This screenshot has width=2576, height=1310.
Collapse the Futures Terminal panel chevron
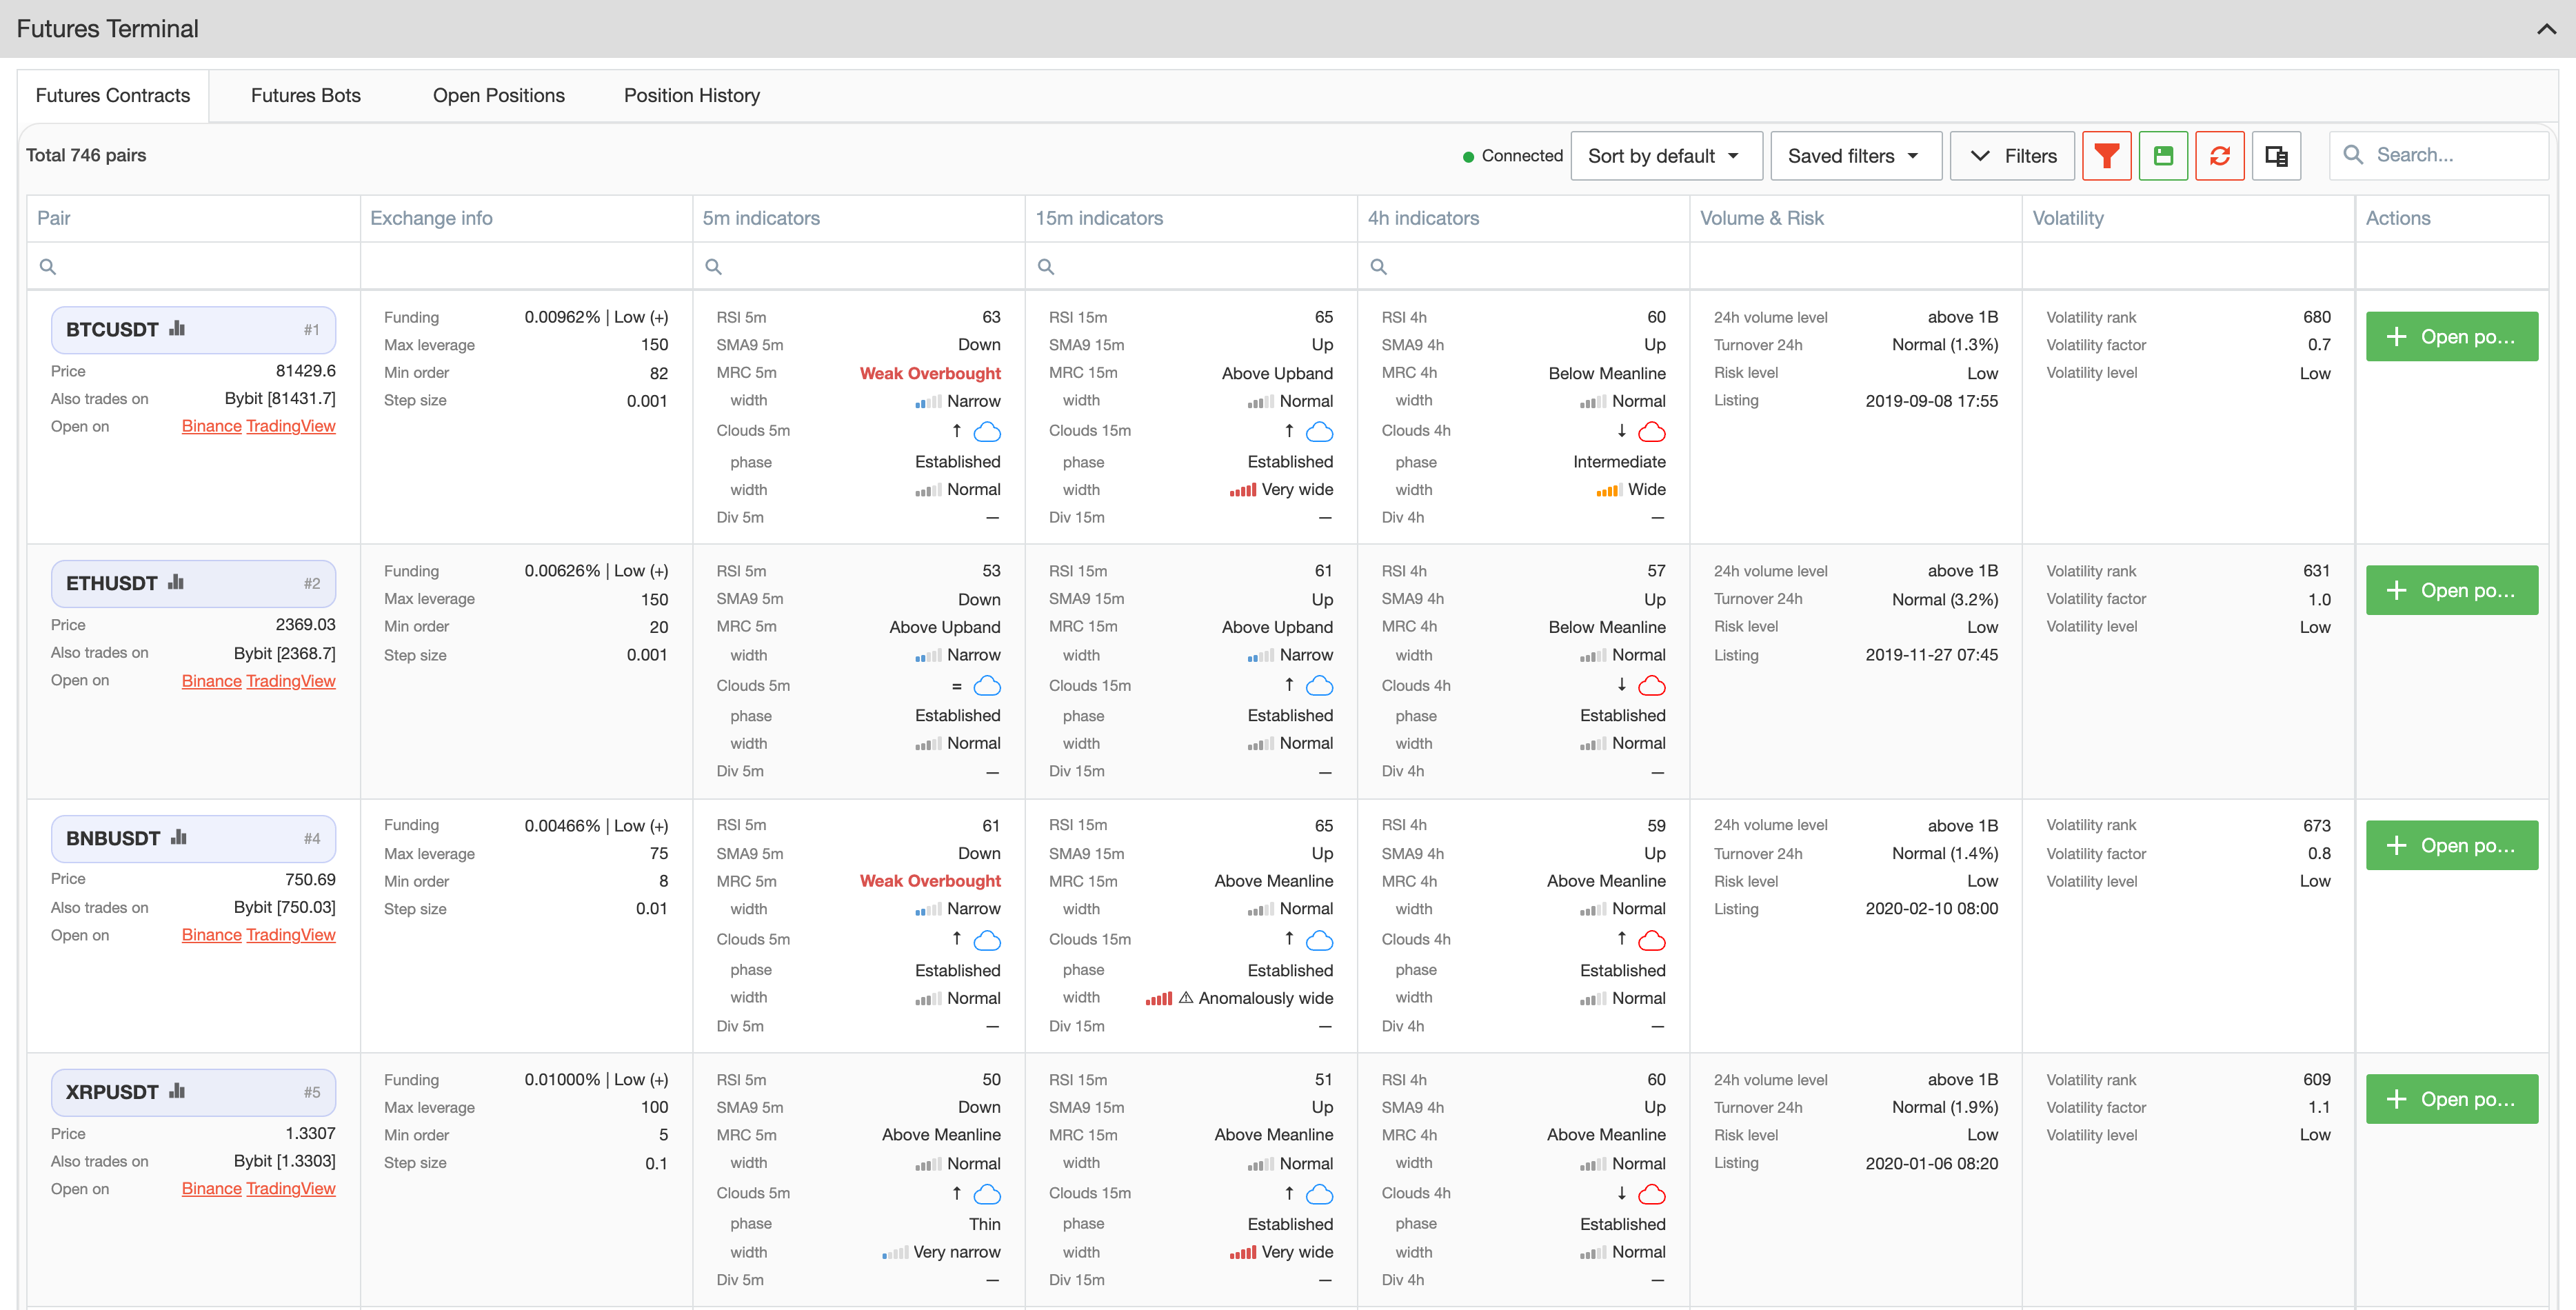(2546, 29)
